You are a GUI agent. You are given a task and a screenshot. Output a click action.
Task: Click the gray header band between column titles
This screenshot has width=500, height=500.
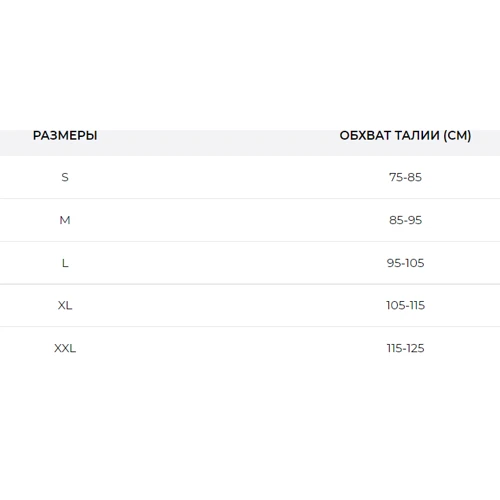pos(218,143)
